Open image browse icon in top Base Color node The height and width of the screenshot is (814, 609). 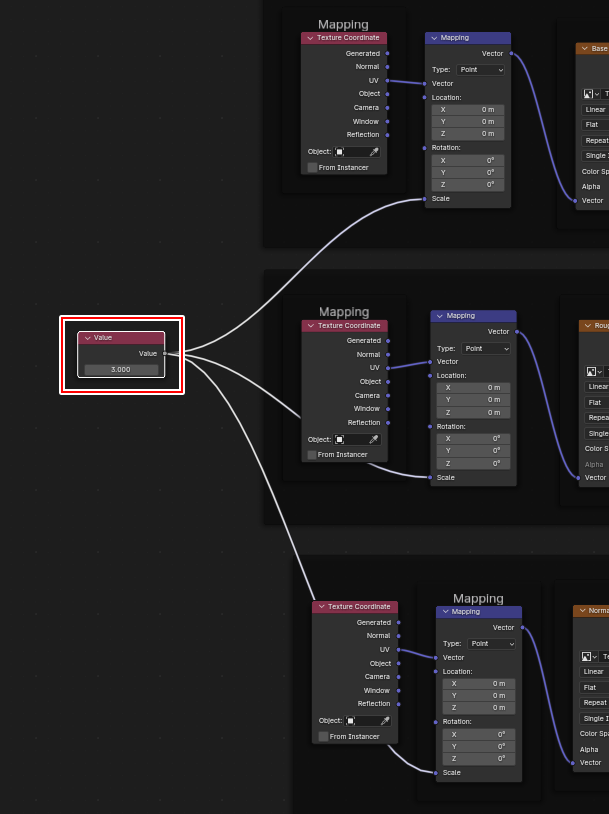click(x=590, y=93)
